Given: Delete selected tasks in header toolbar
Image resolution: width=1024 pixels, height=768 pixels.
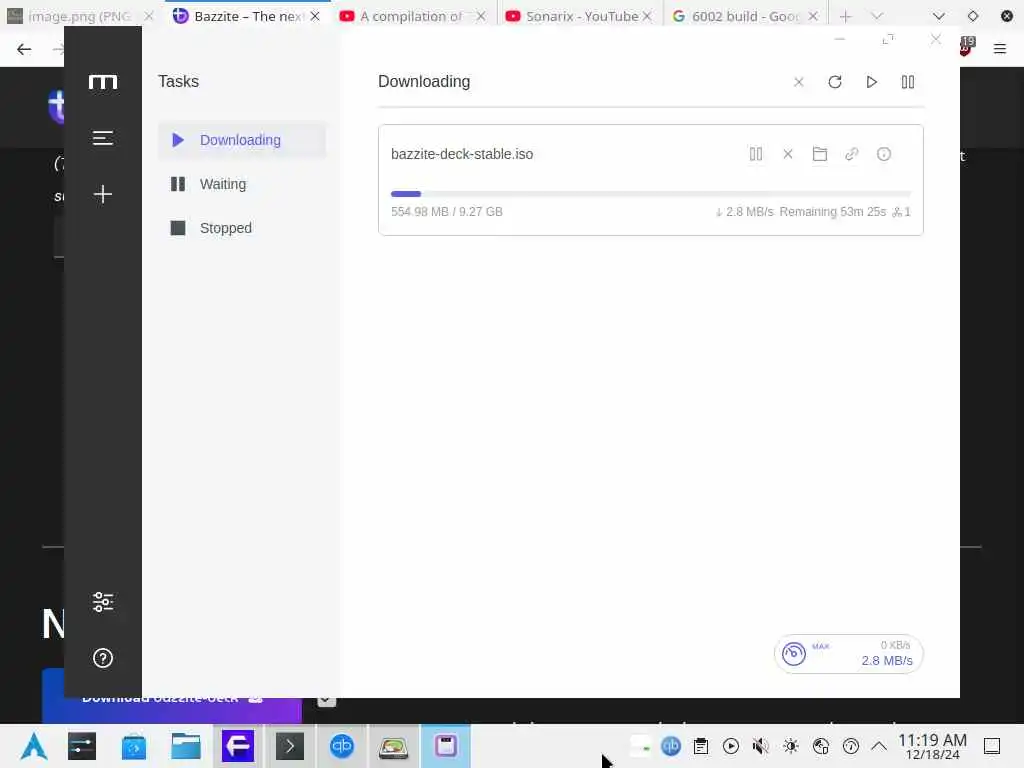Looking at the screenshot, I should (798, 82).
